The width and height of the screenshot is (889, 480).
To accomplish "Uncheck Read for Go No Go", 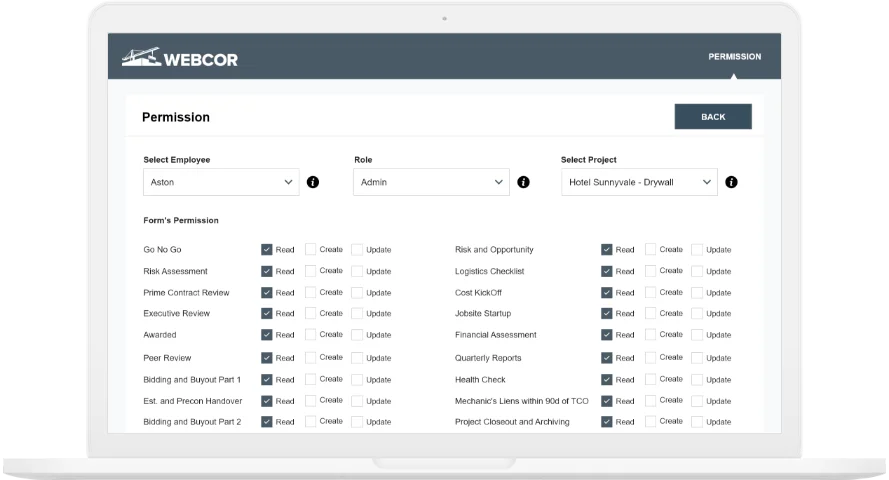I will tap(267, 250).
